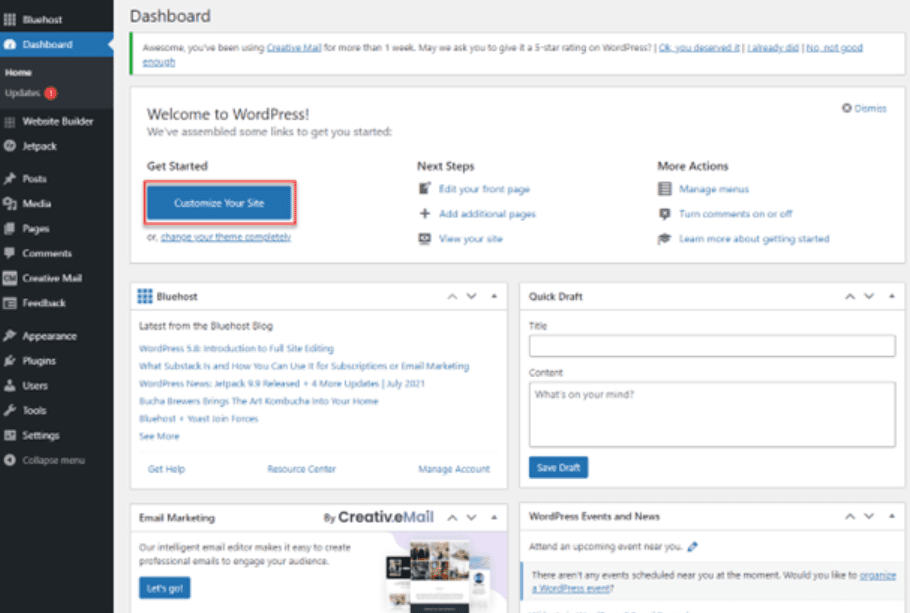Click the Quick Draft Title field

pos(712,346)
